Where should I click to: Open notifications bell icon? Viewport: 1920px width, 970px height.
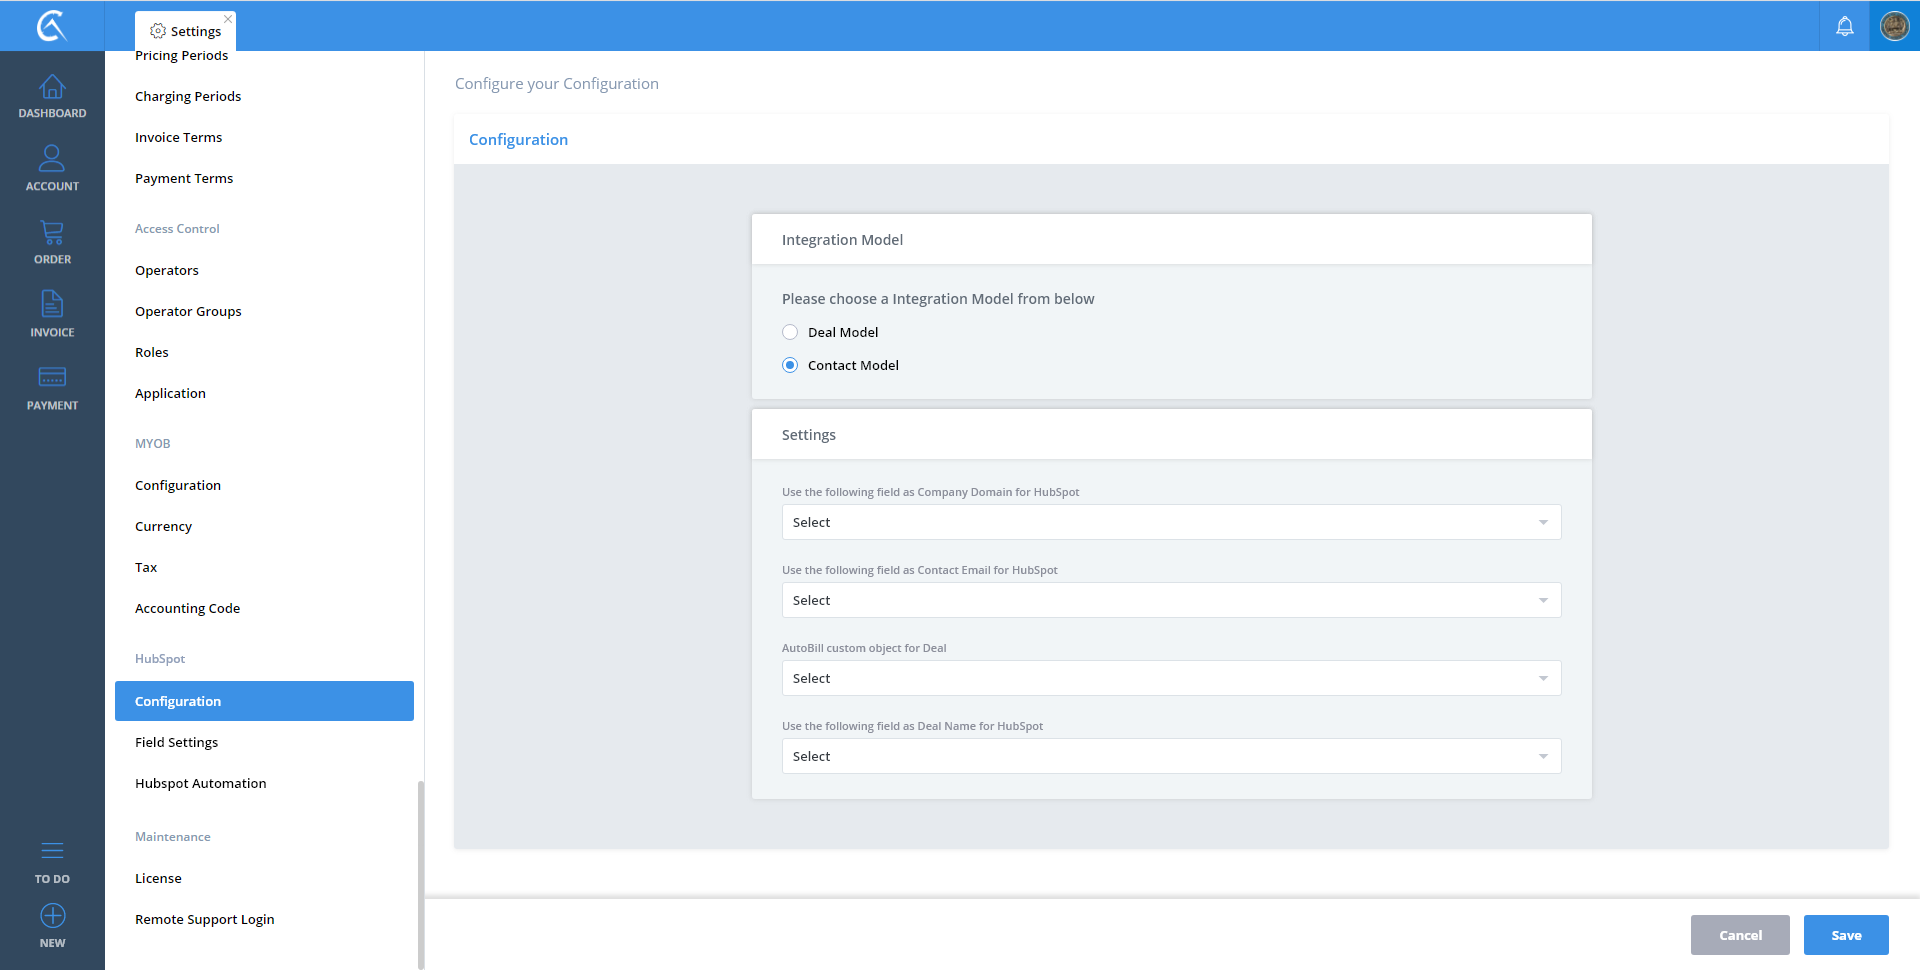pyautogui.click(x=1844, y=26)
